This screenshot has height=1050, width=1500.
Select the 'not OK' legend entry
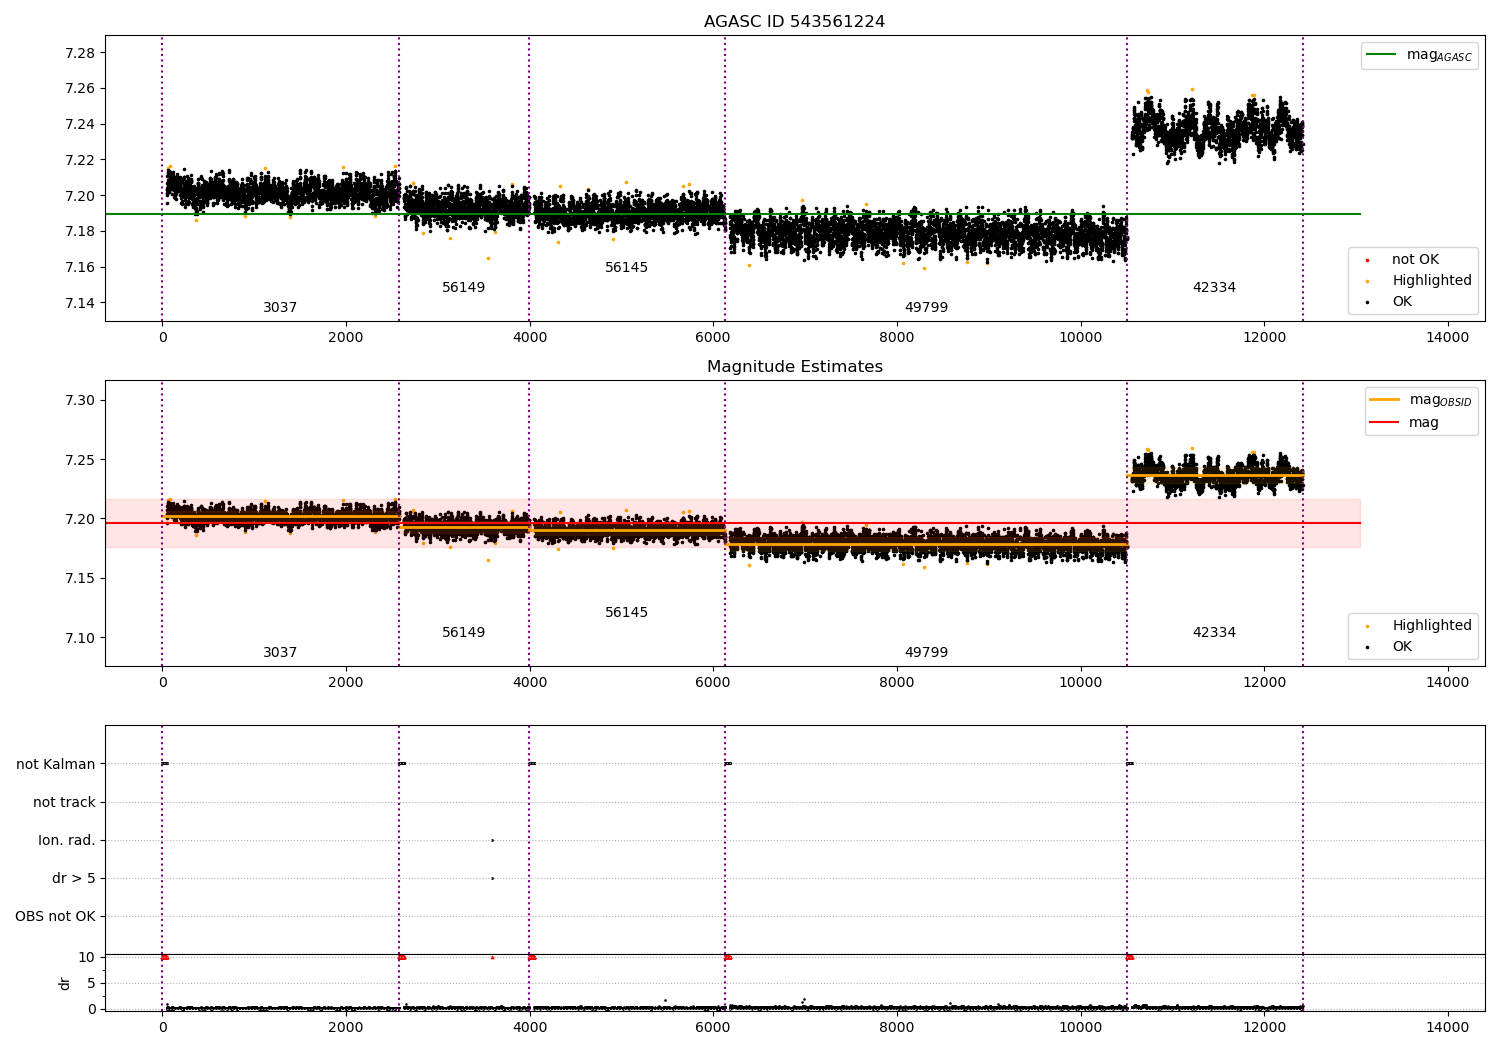[1415, 260]
